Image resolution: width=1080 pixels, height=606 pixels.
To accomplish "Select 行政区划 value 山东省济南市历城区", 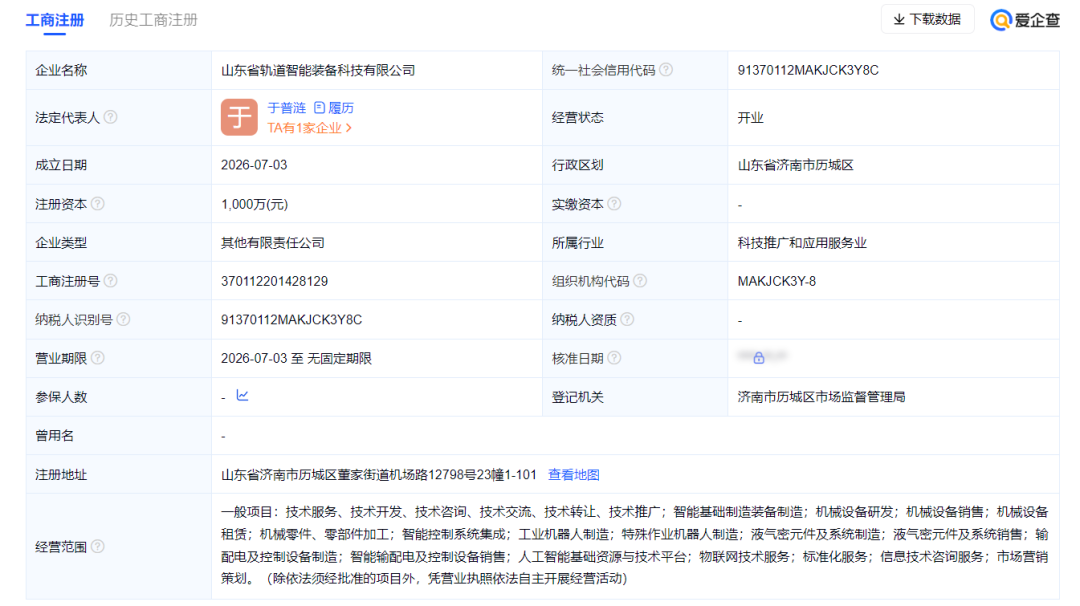I will point(796,165).
